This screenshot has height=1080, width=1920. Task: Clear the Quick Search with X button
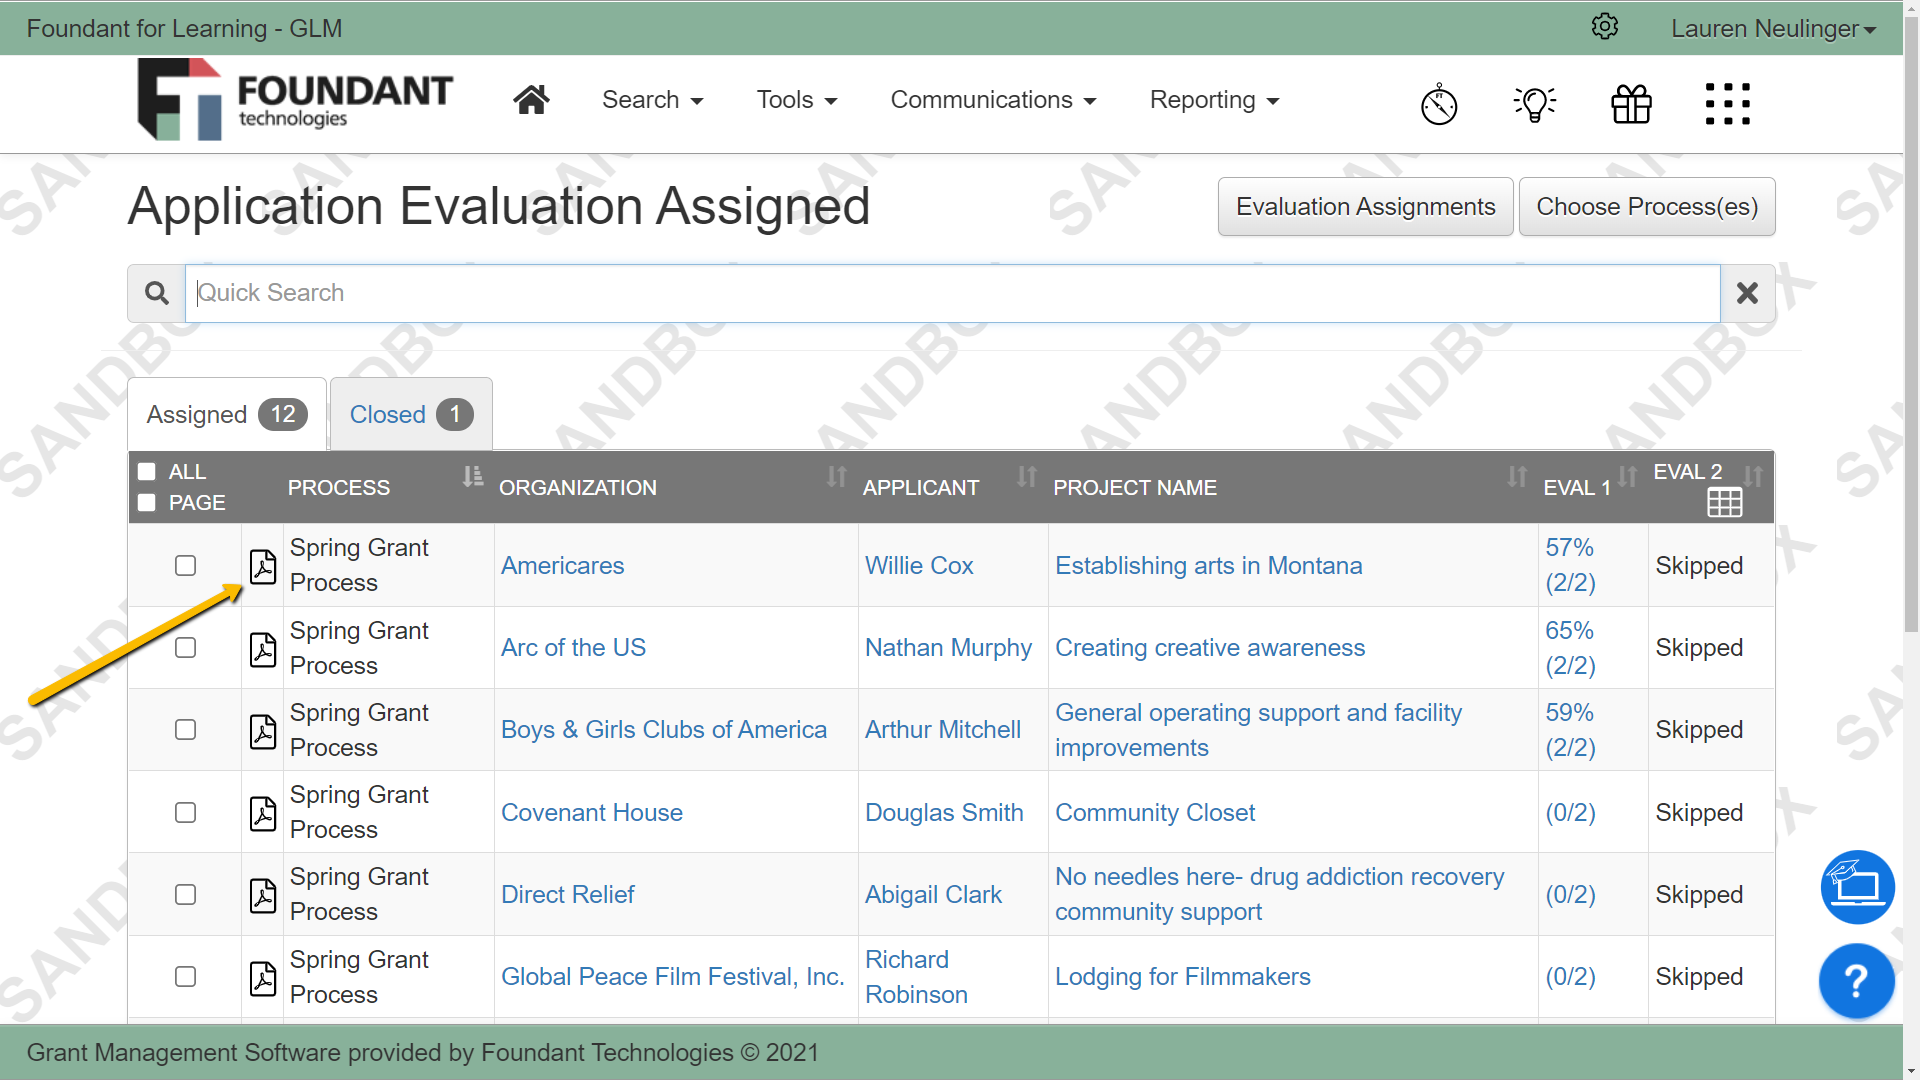[1747, 293]
